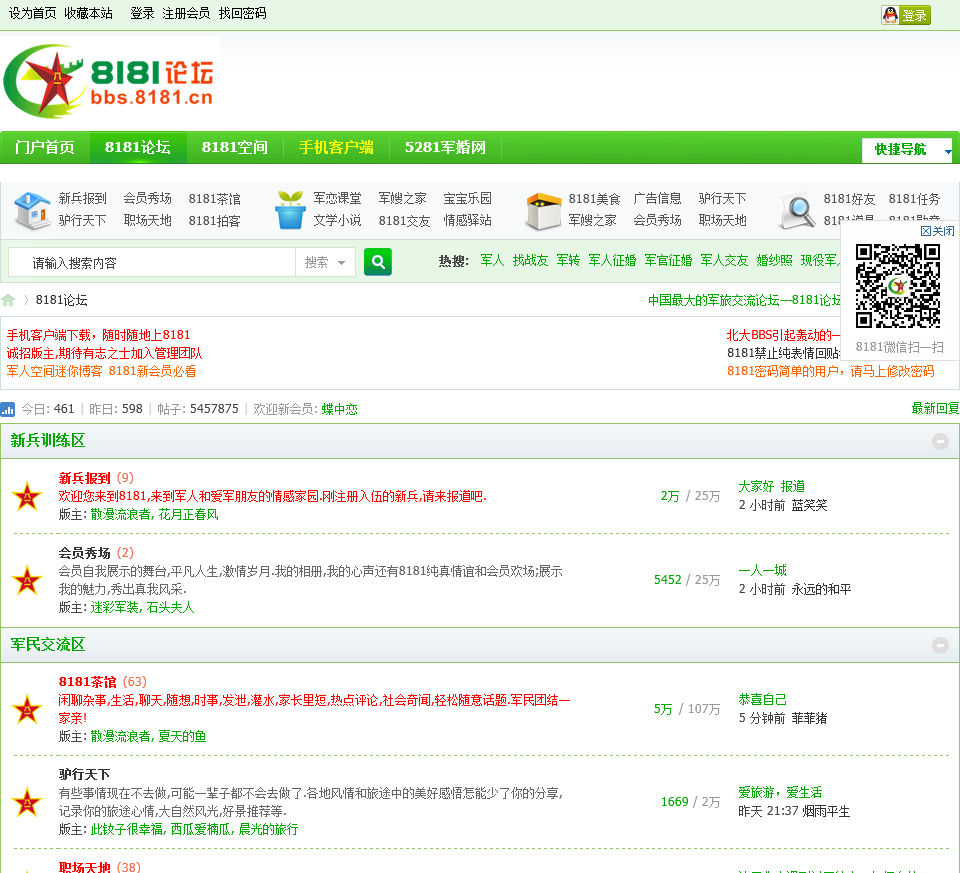Open 8181美食 quick link
960x873 pixels.
coord(594,199)
